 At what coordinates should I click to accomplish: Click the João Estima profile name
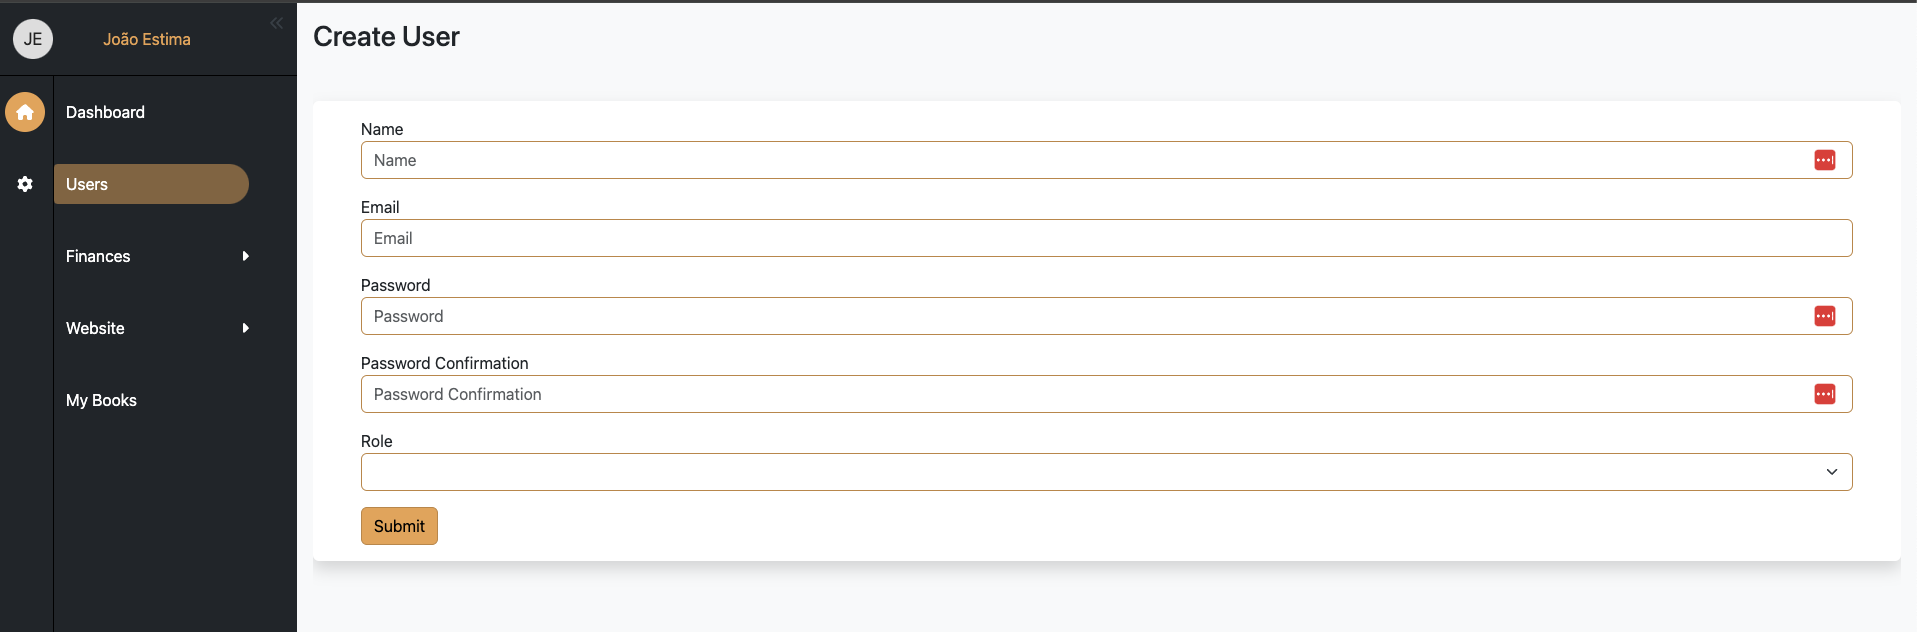(148, 39)
